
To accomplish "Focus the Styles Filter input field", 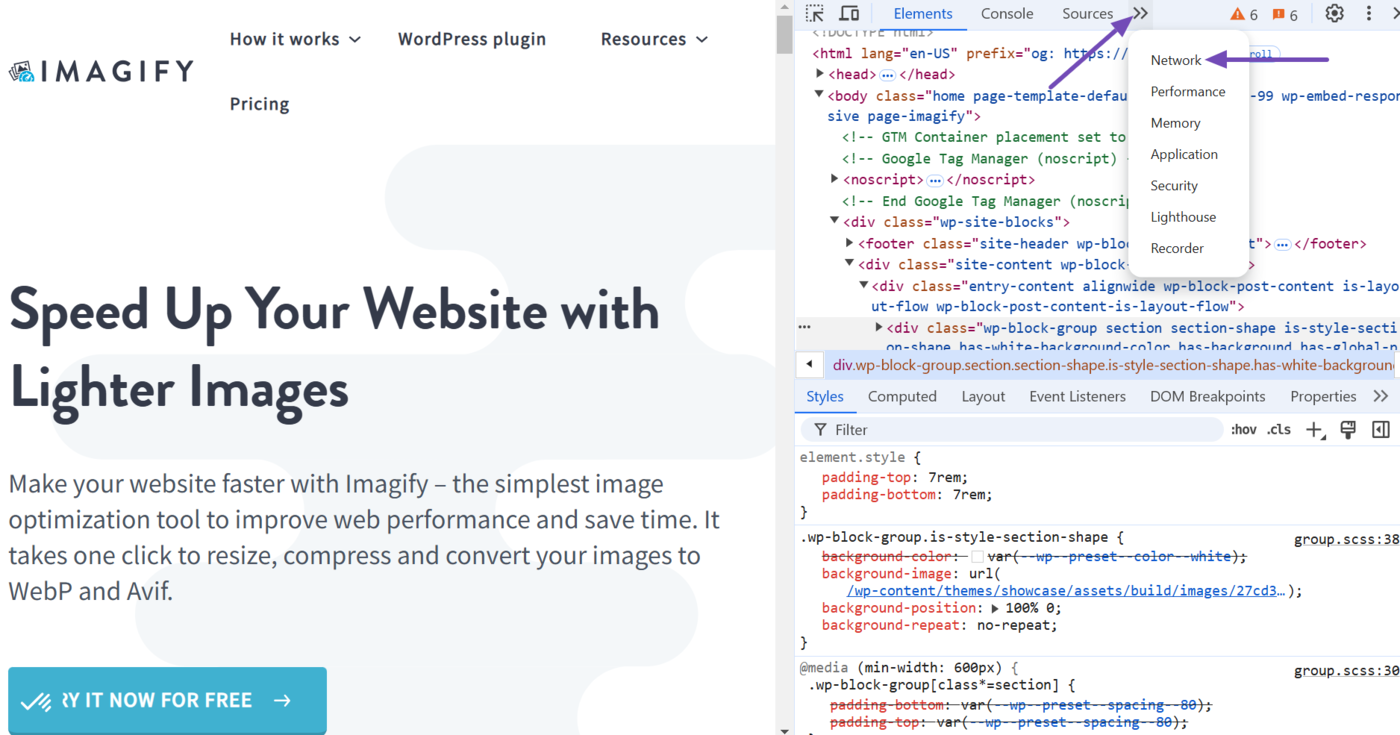I will [x=1012, y=430].
